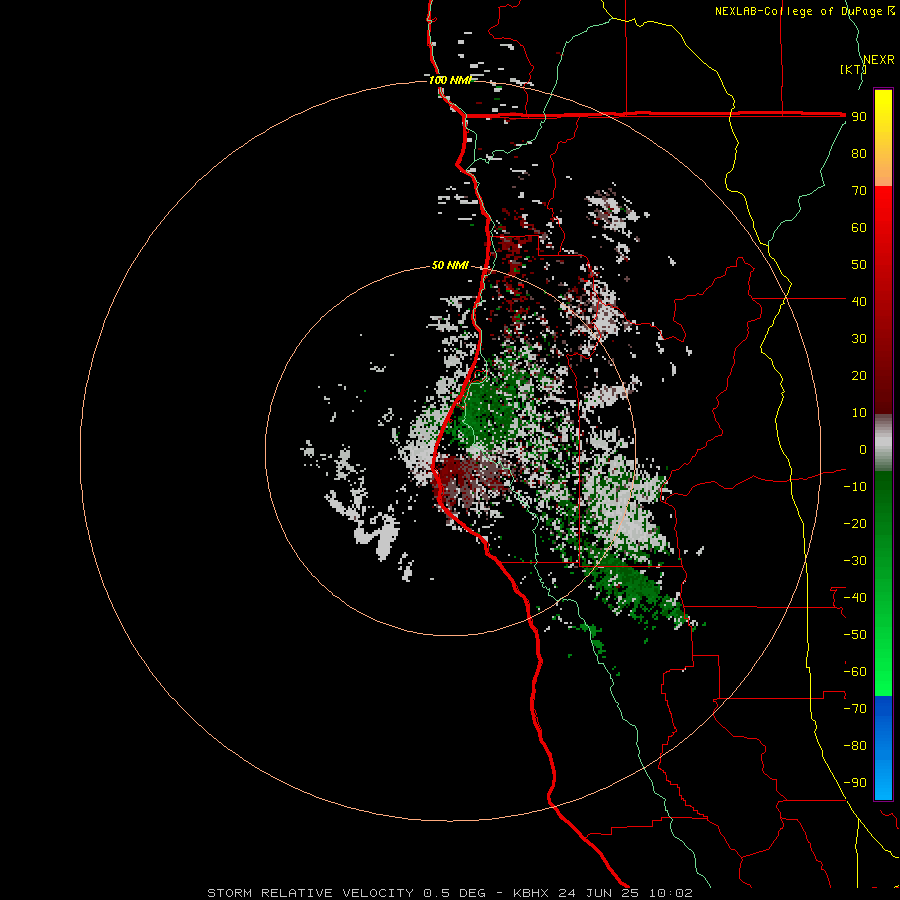
Task: Click the 60 value on the velocity scale
Action: click(859, 227)
